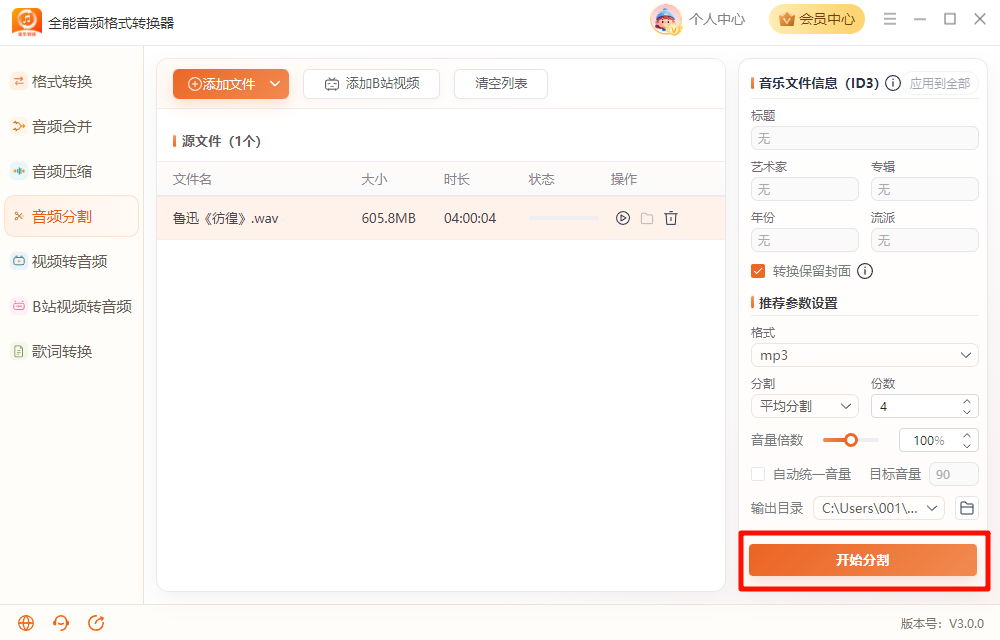Select the 音频分割 tab
The width and height of the screenshot is (1000, 640).
71,216
